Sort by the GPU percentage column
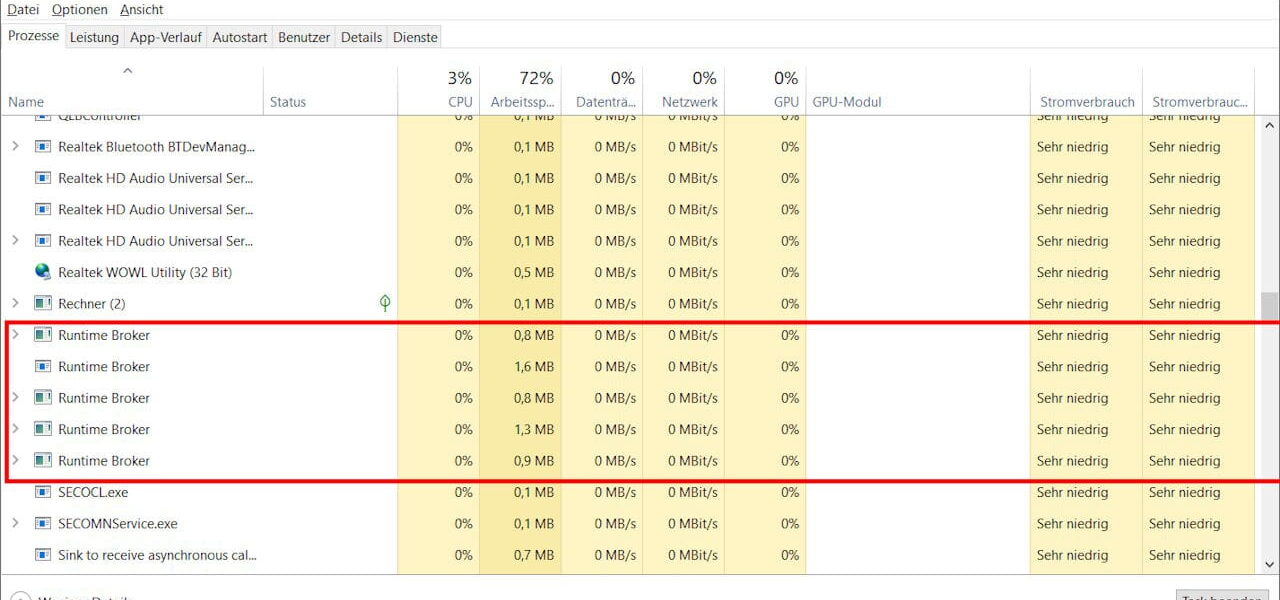The image size is (1280, 600). [x=765, y=90]
